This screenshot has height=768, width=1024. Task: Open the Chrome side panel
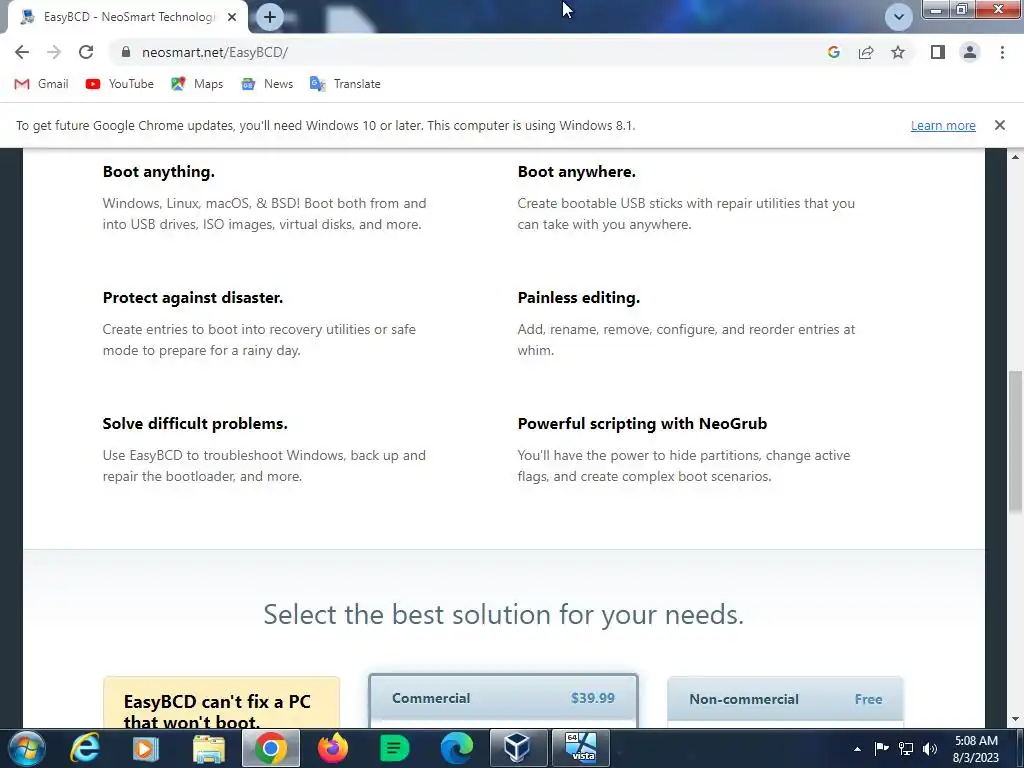(938, 52)
